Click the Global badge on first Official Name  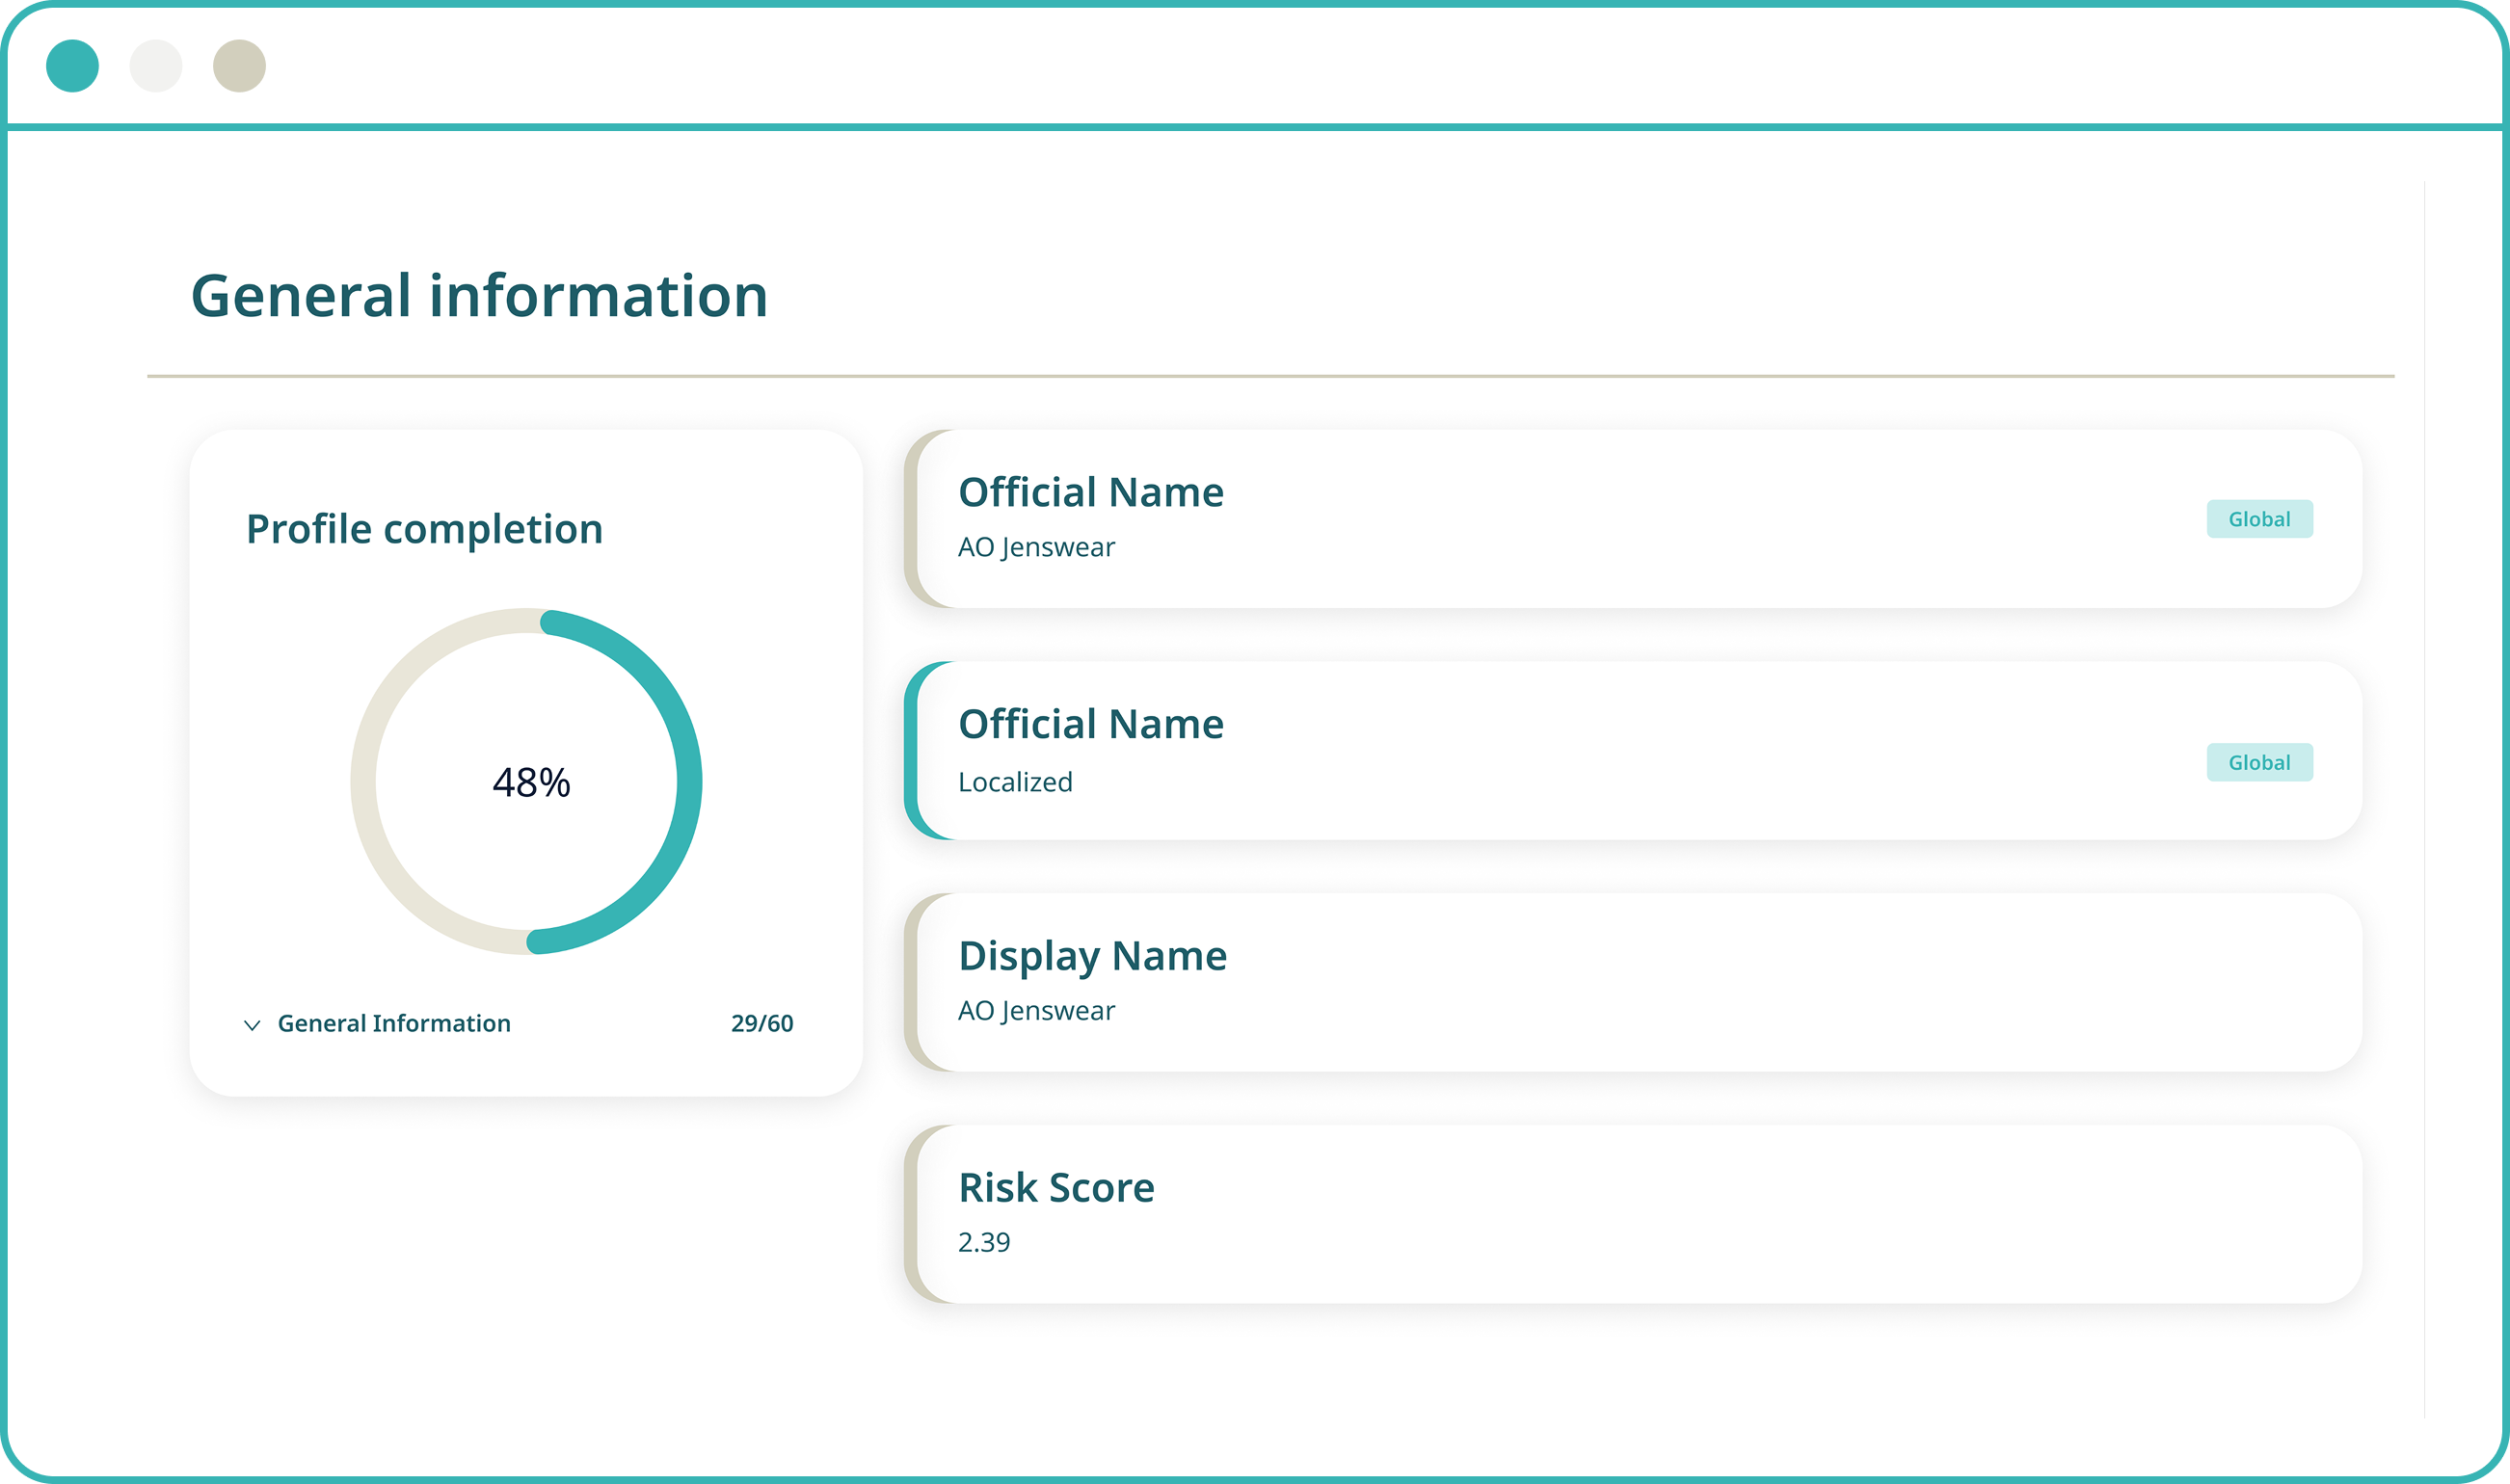coord(2260,519)
